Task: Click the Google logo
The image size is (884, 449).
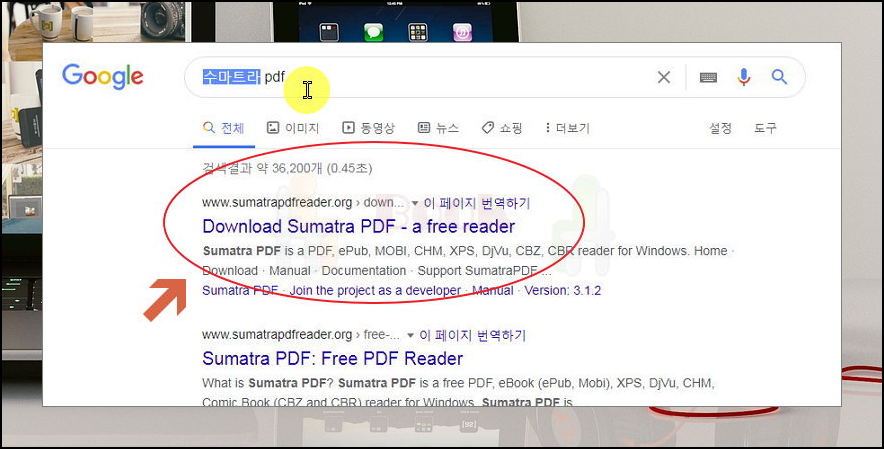Action: pos(103,76)
